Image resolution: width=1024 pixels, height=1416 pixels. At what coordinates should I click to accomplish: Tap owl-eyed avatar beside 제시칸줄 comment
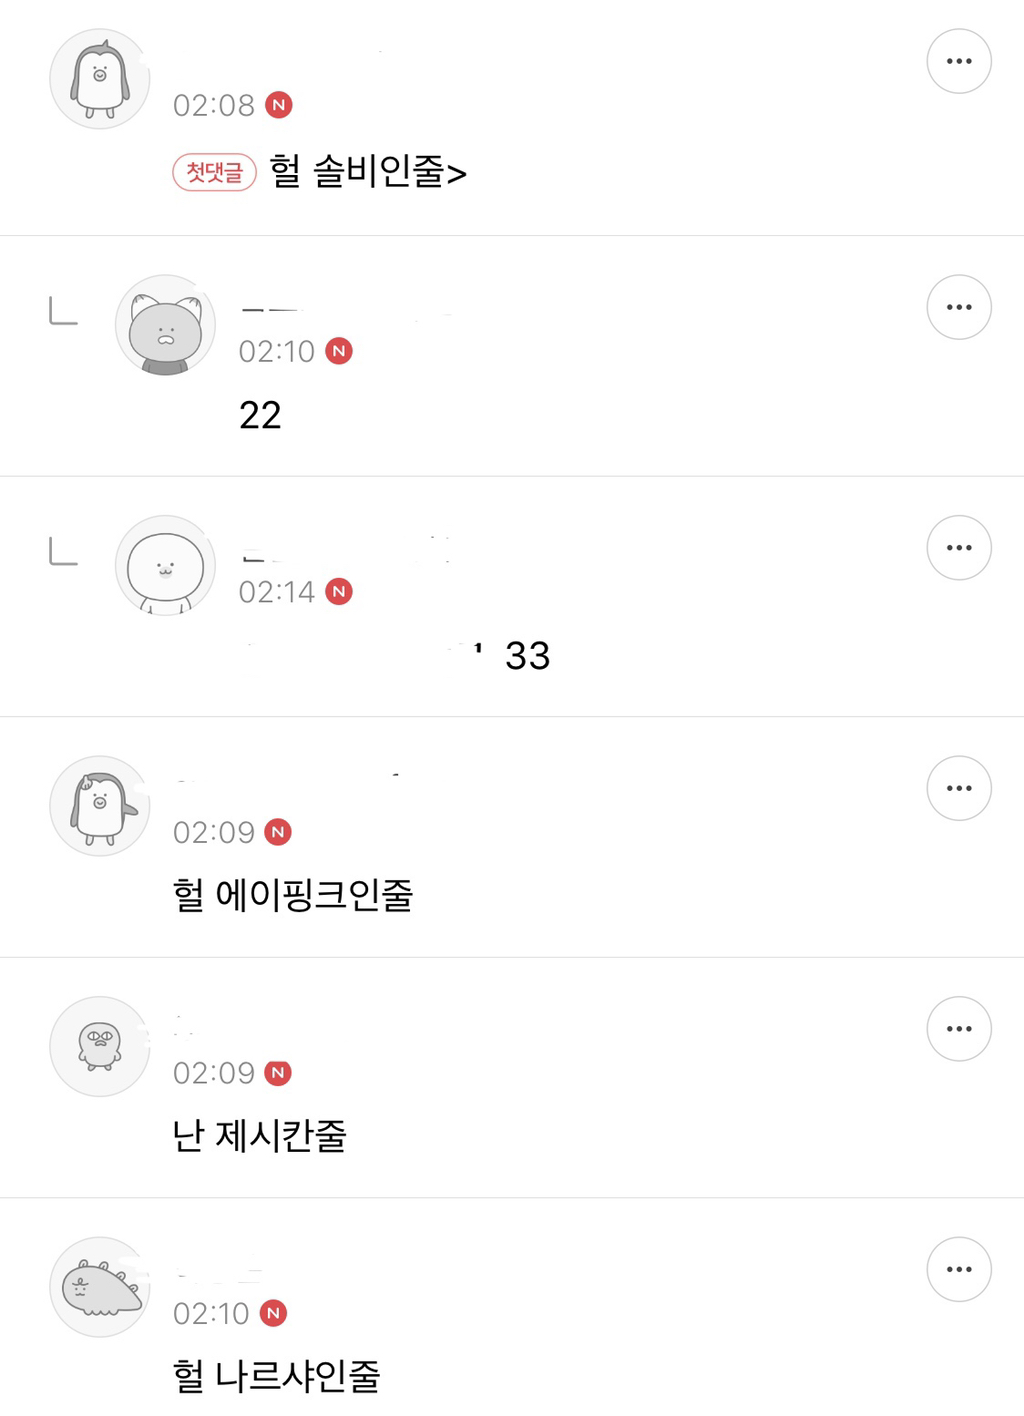(100, 1046)
